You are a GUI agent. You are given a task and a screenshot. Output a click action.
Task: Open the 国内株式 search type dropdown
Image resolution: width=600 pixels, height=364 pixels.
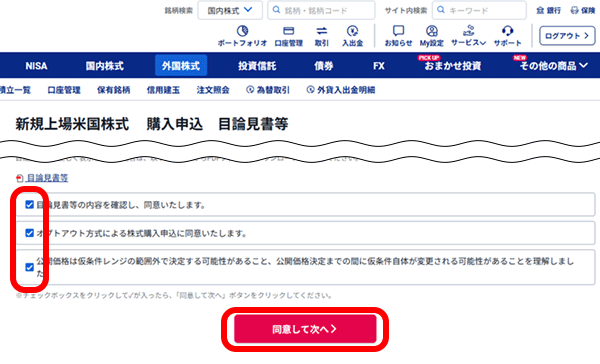point(230,10)
